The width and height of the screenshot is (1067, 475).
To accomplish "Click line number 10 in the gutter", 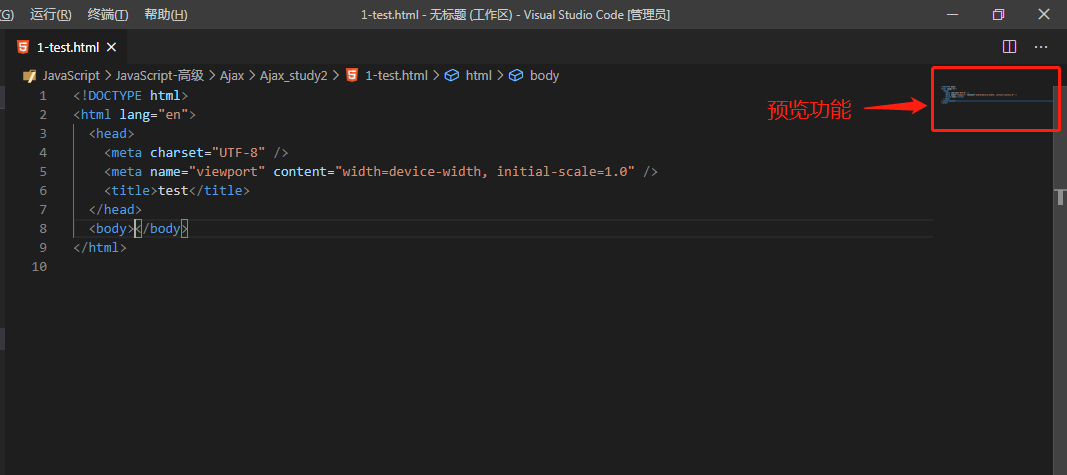I will (x=39, y=267).
